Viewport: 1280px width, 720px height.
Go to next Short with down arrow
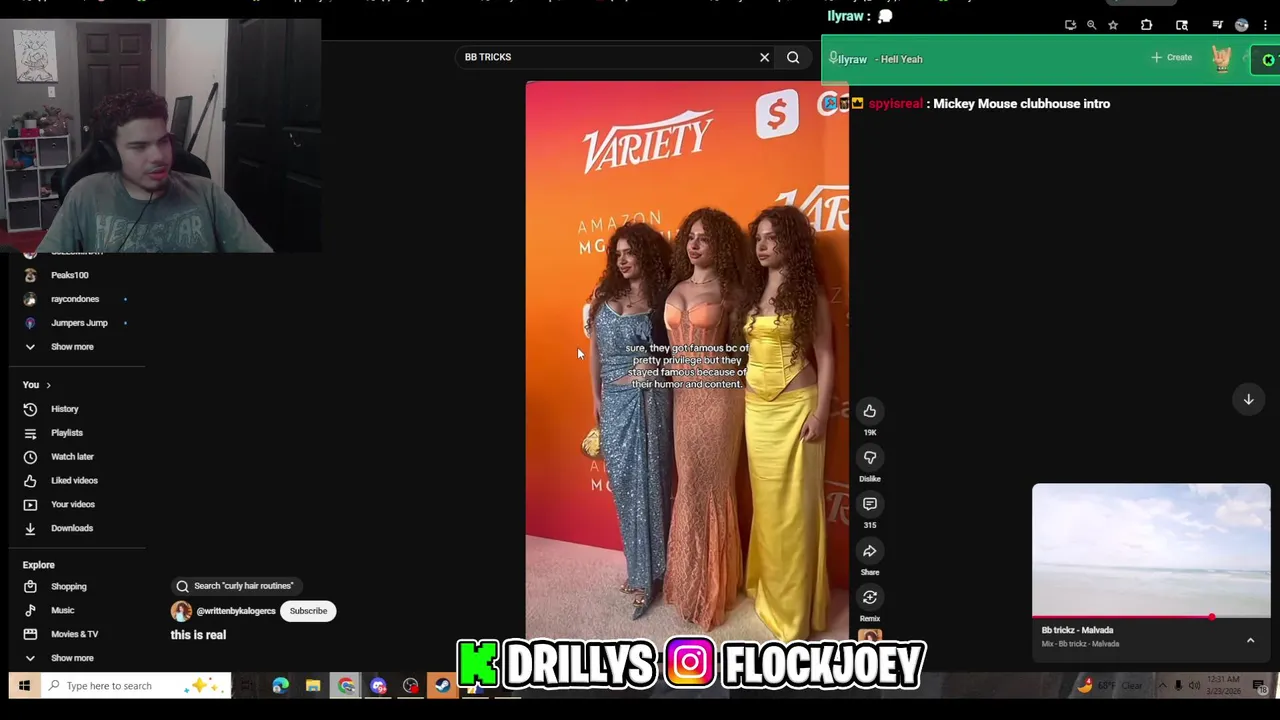(1248, 399)
